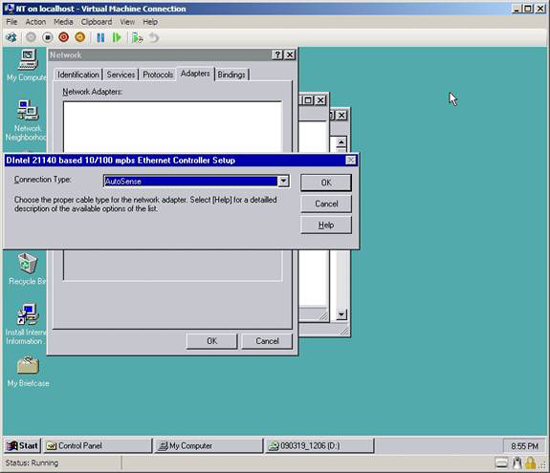
Task: Confirm Ethernet Controller Setup with OK
Action: pyautogui.click(x=326, y=182)
